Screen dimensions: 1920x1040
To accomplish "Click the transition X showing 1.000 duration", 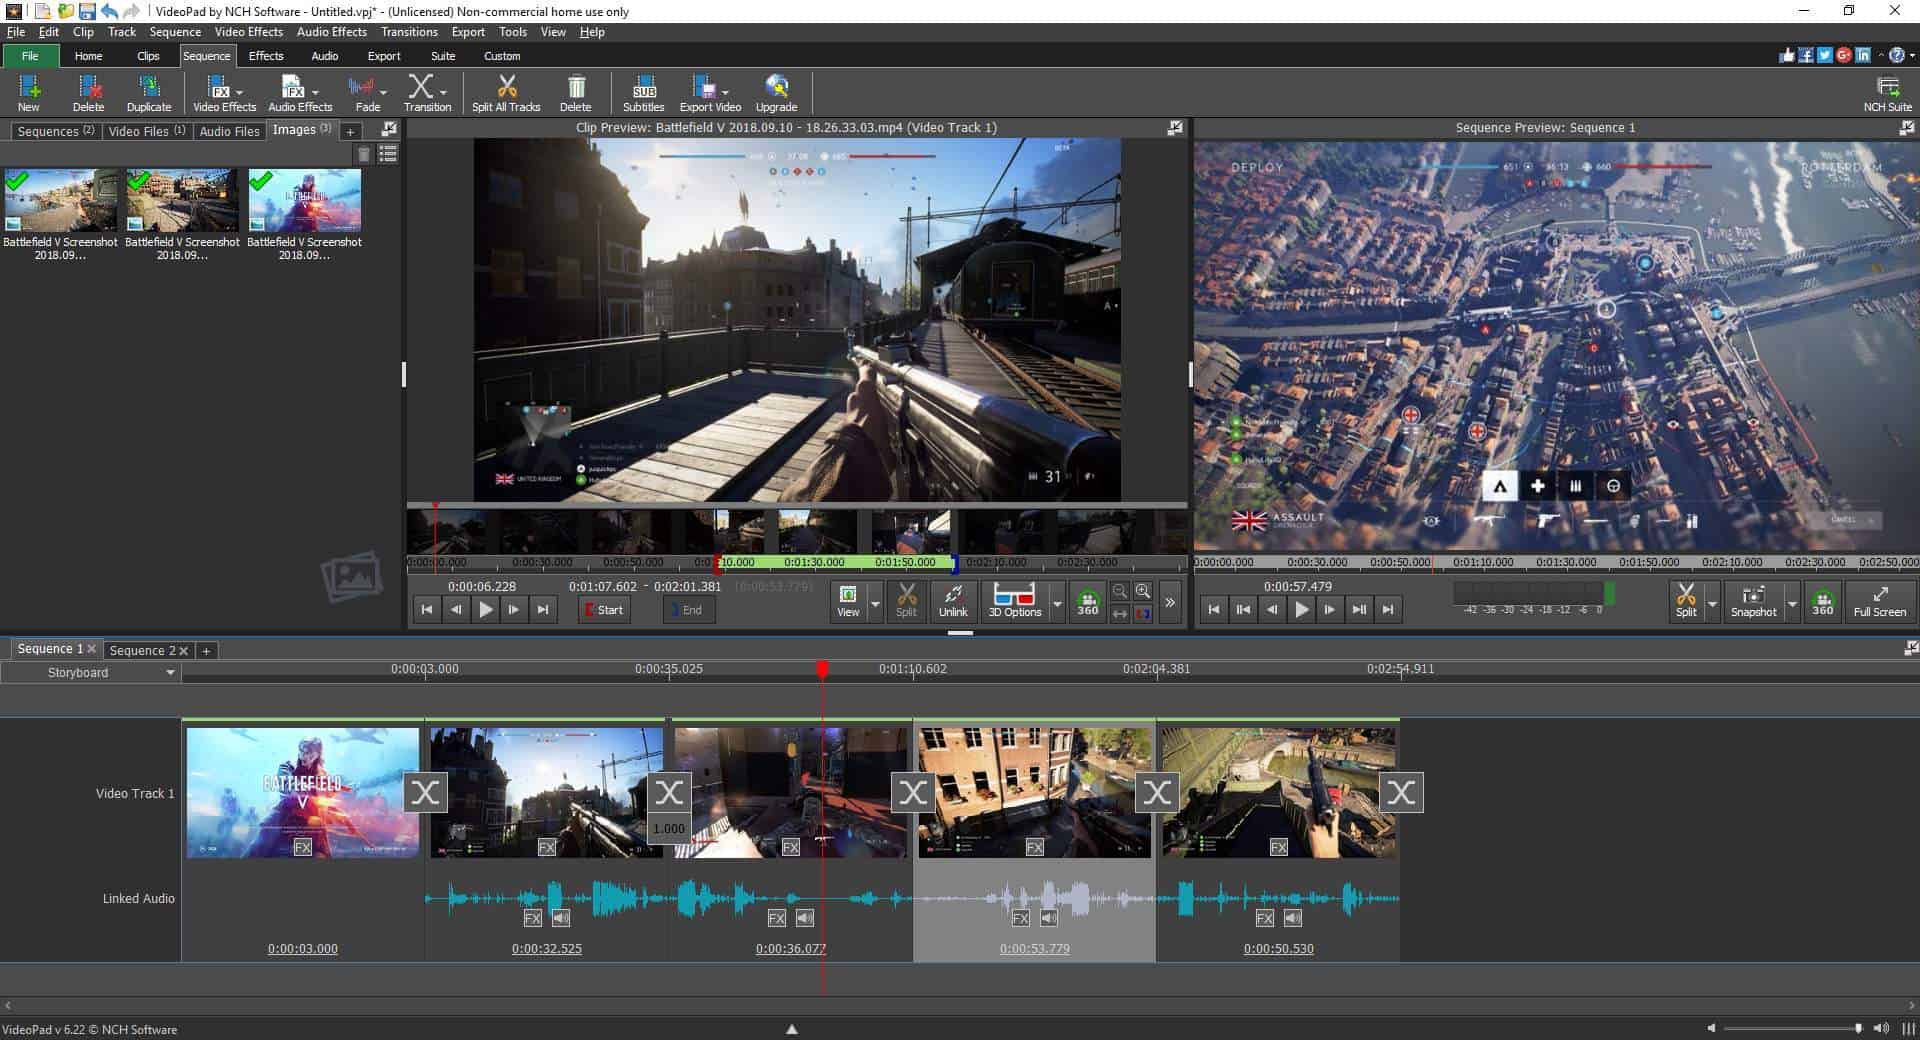I will [669, 793].
